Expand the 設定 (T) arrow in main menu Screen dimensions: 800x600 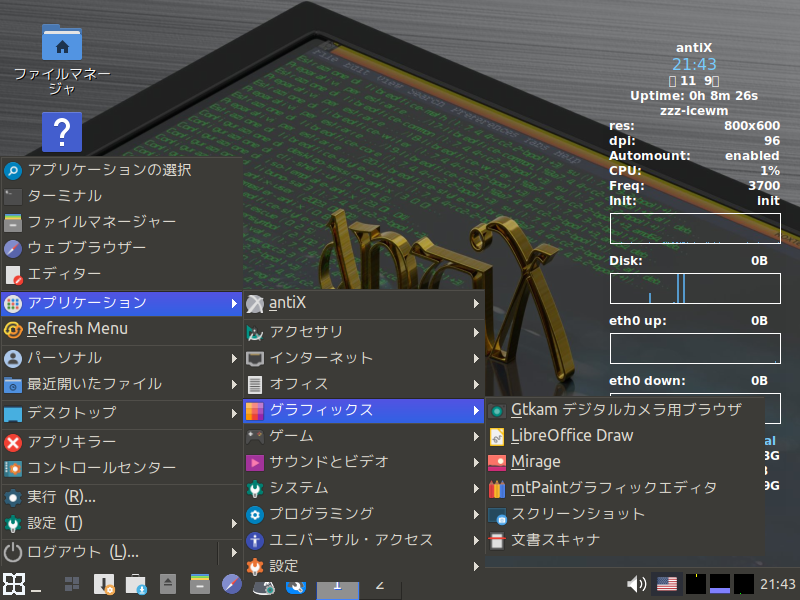234,523
